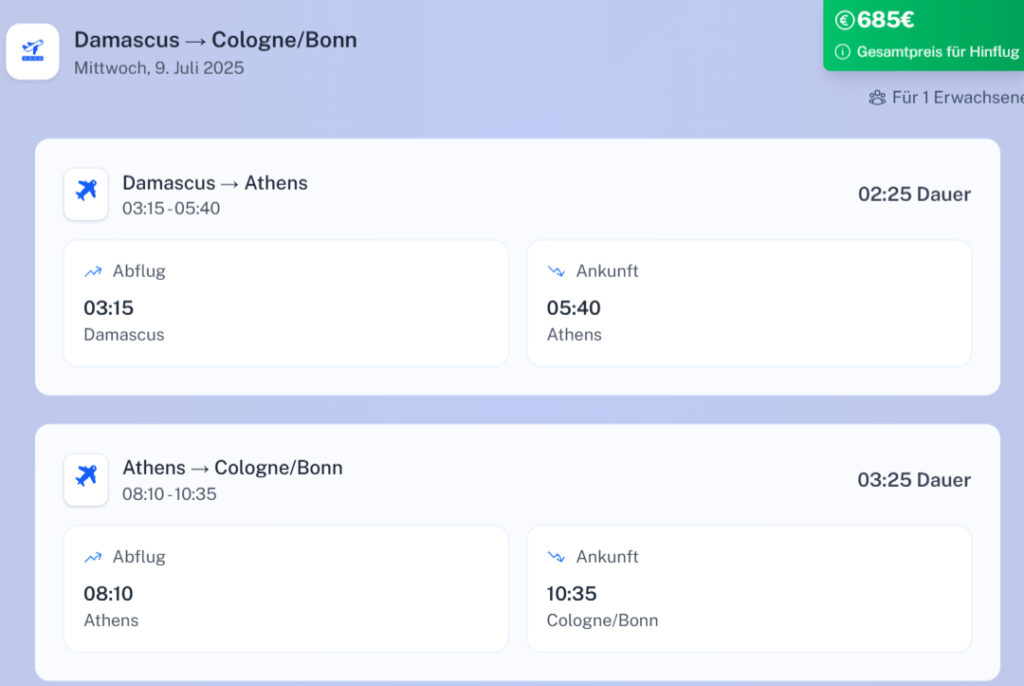Click the 05:40 Athens arrival card

[748, 303]
